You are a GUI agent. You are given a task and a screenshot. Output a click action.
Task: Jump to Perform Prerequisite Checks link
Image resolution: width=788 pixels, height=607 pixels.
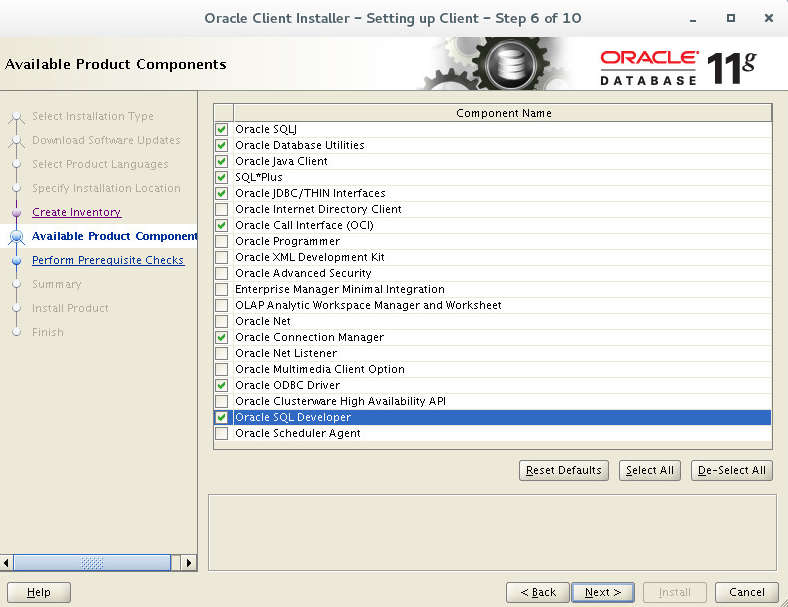[x=108, y=260]
